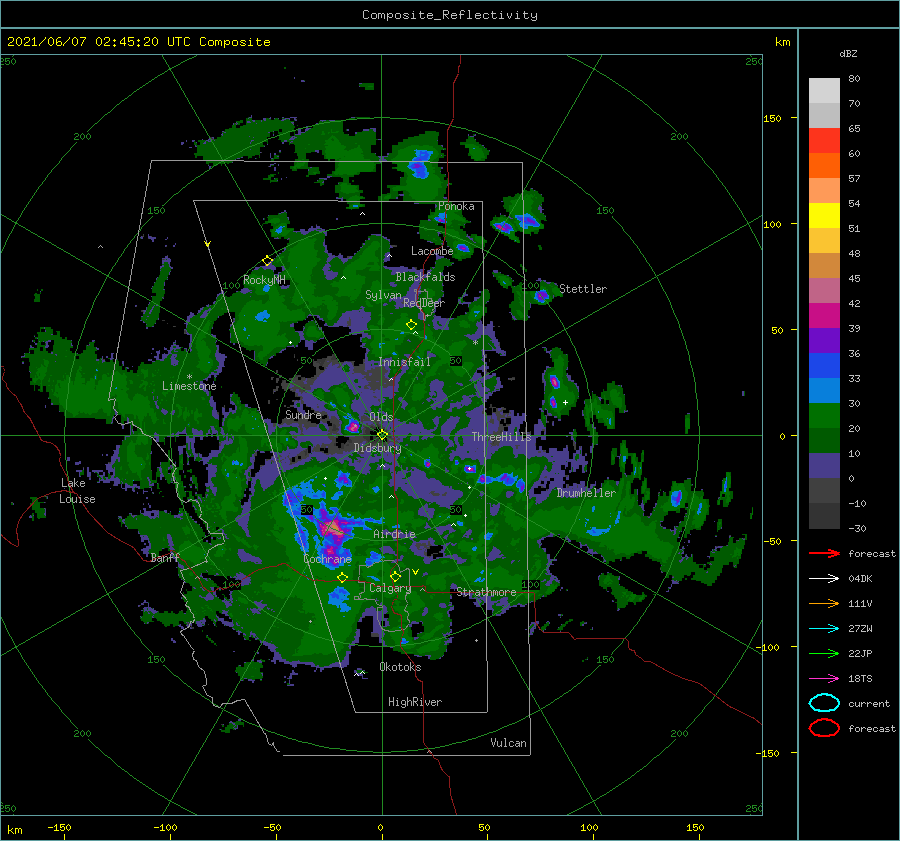Click the Drumheller label

click(586, 493)
